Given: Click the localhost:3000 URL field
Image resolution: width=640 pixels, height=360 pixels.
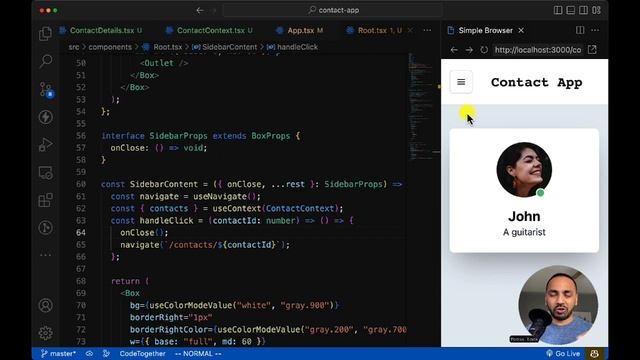Looking at the screenshot, I should coord(538,50).
